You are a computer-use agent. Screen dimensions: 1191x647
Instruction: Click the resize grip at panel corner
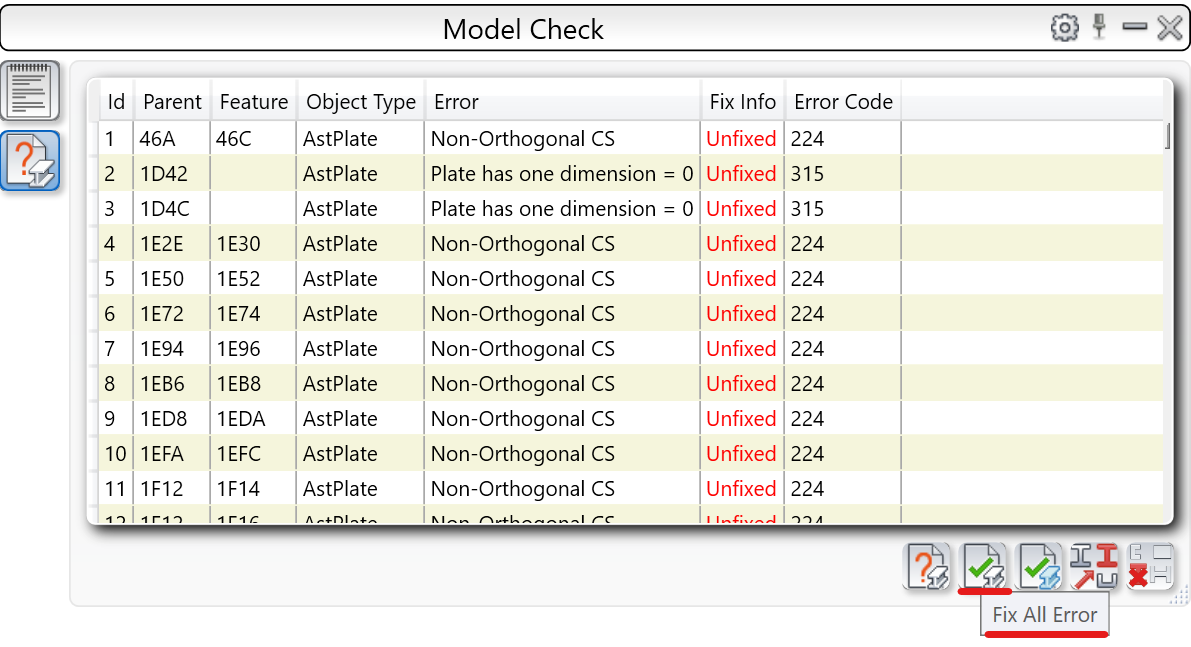tap(1180, 596)
